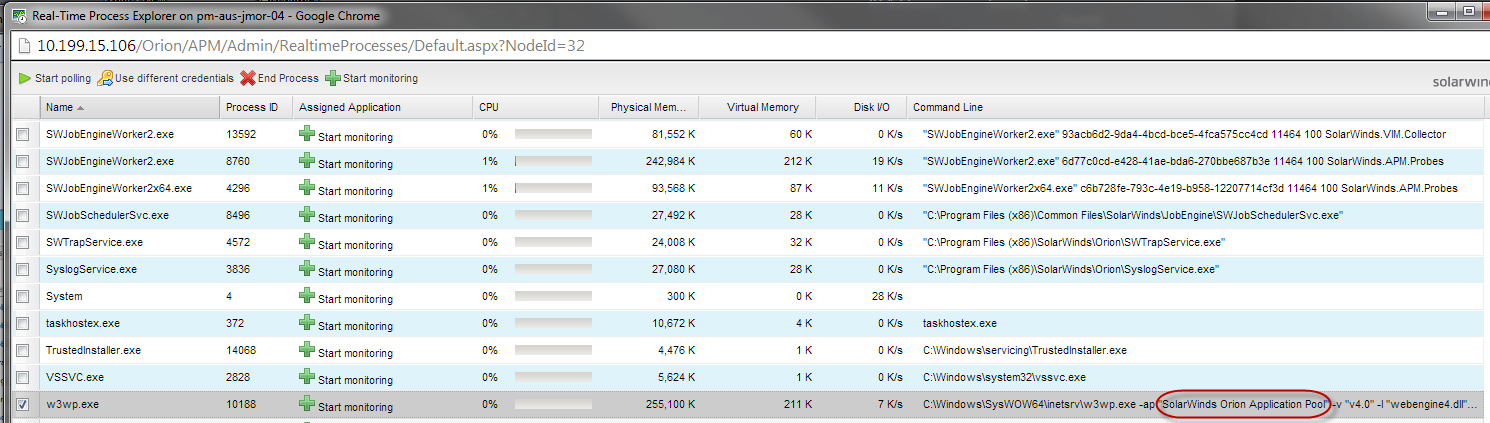Start monitoring SWJobSchedulerSvc.exe via its link
Screen dimensions: 1490x423
(x=355, y=217)
